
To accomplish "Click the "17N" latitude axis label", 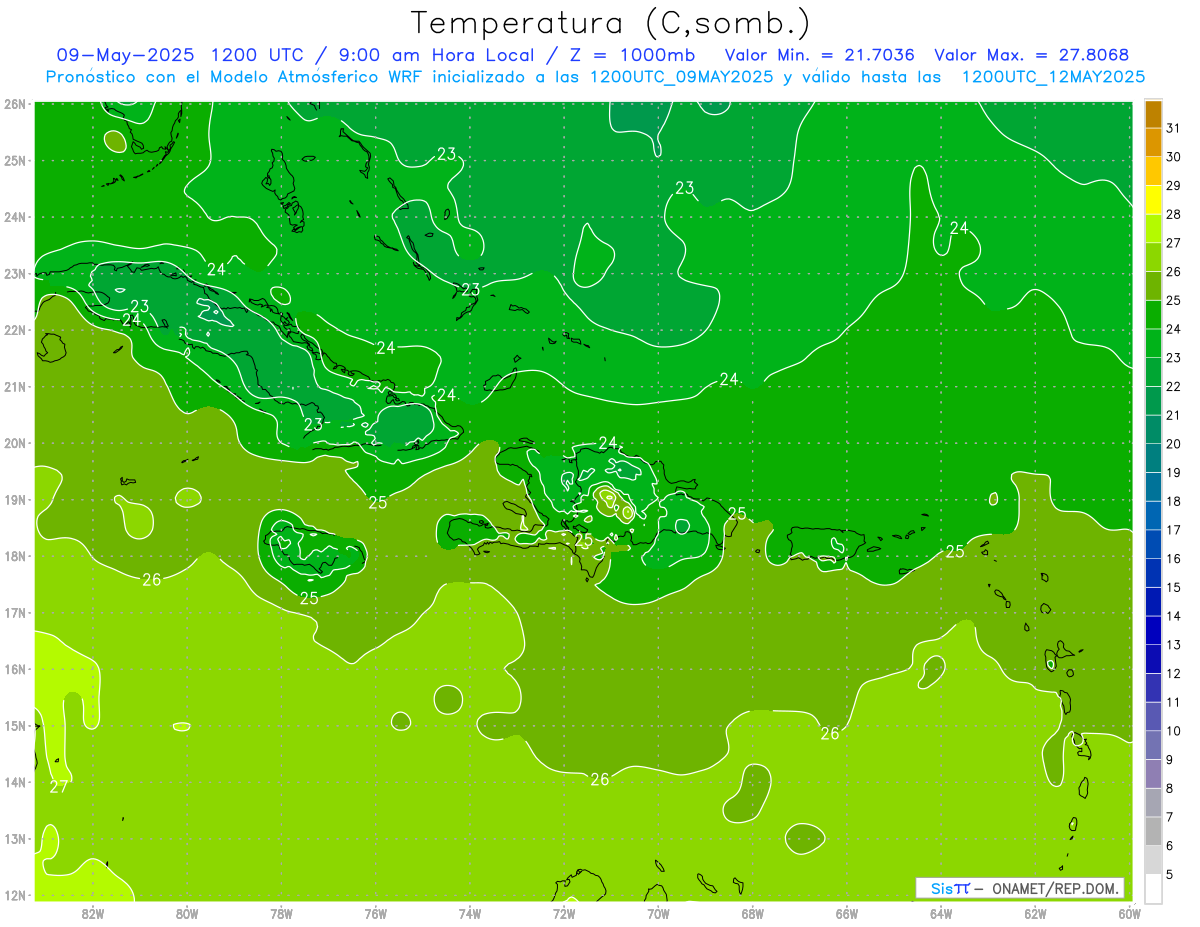I will 15,612.
